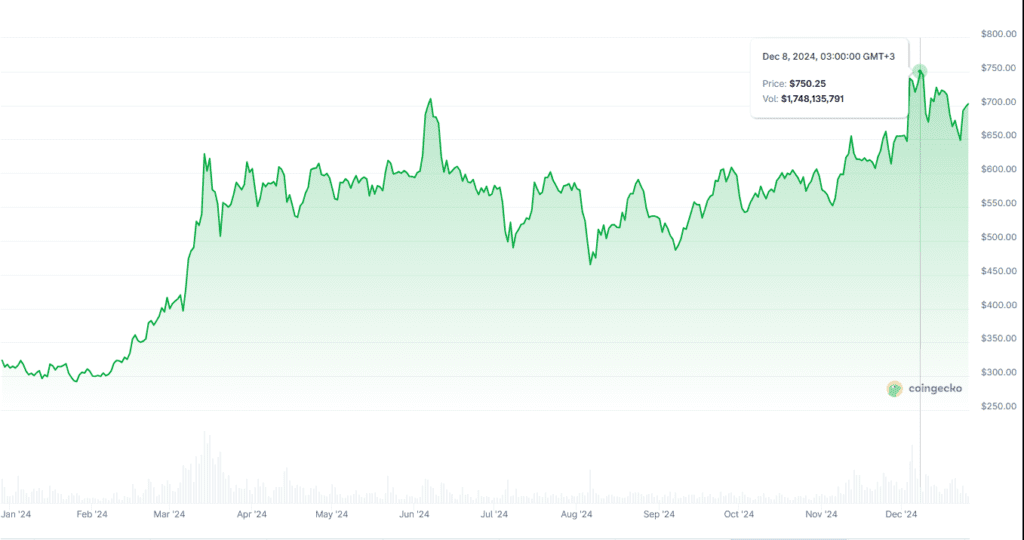Click the $500.00 price axis label
Viewport: 1024px width, 540px height.
coord(998,237)
